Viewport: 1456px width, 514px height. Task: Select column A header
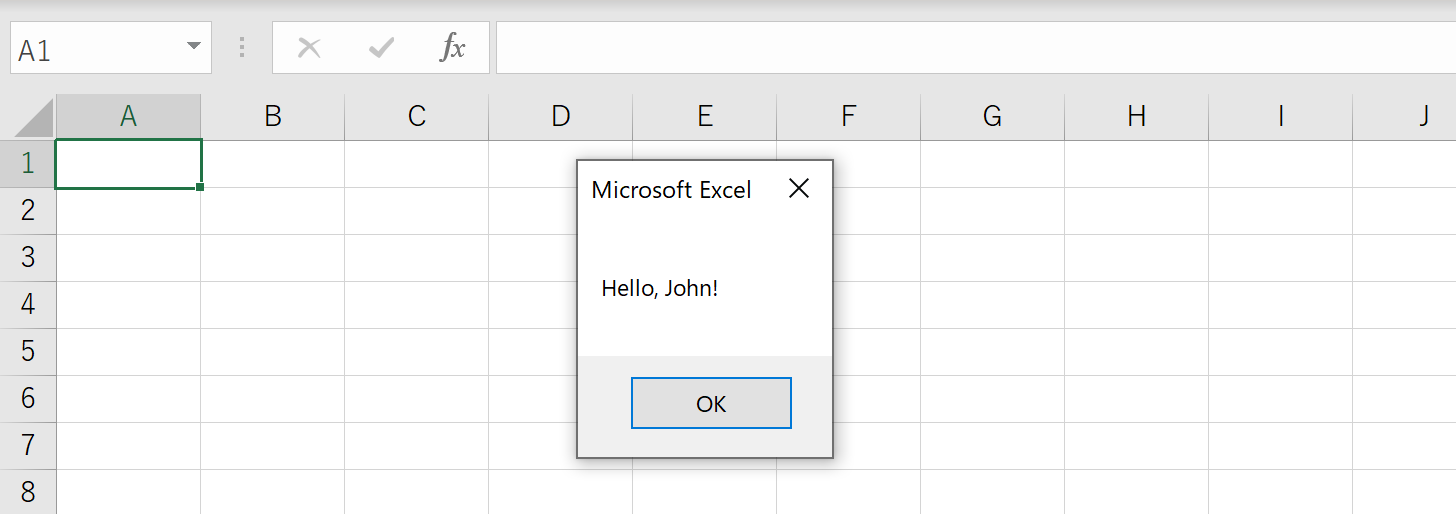[x=129, y=117]
